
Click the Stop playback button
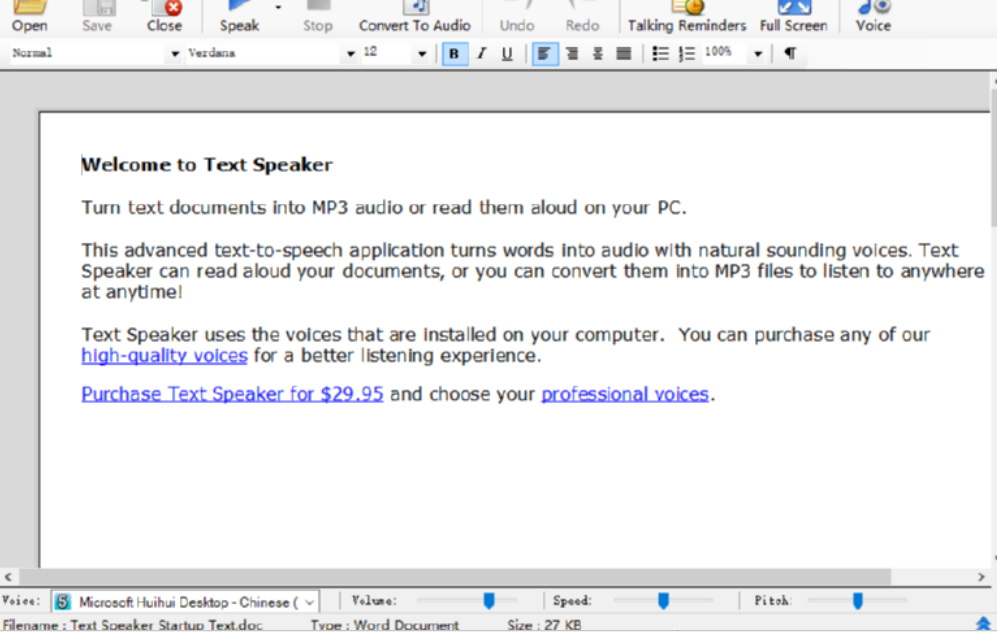coord(317,17)
